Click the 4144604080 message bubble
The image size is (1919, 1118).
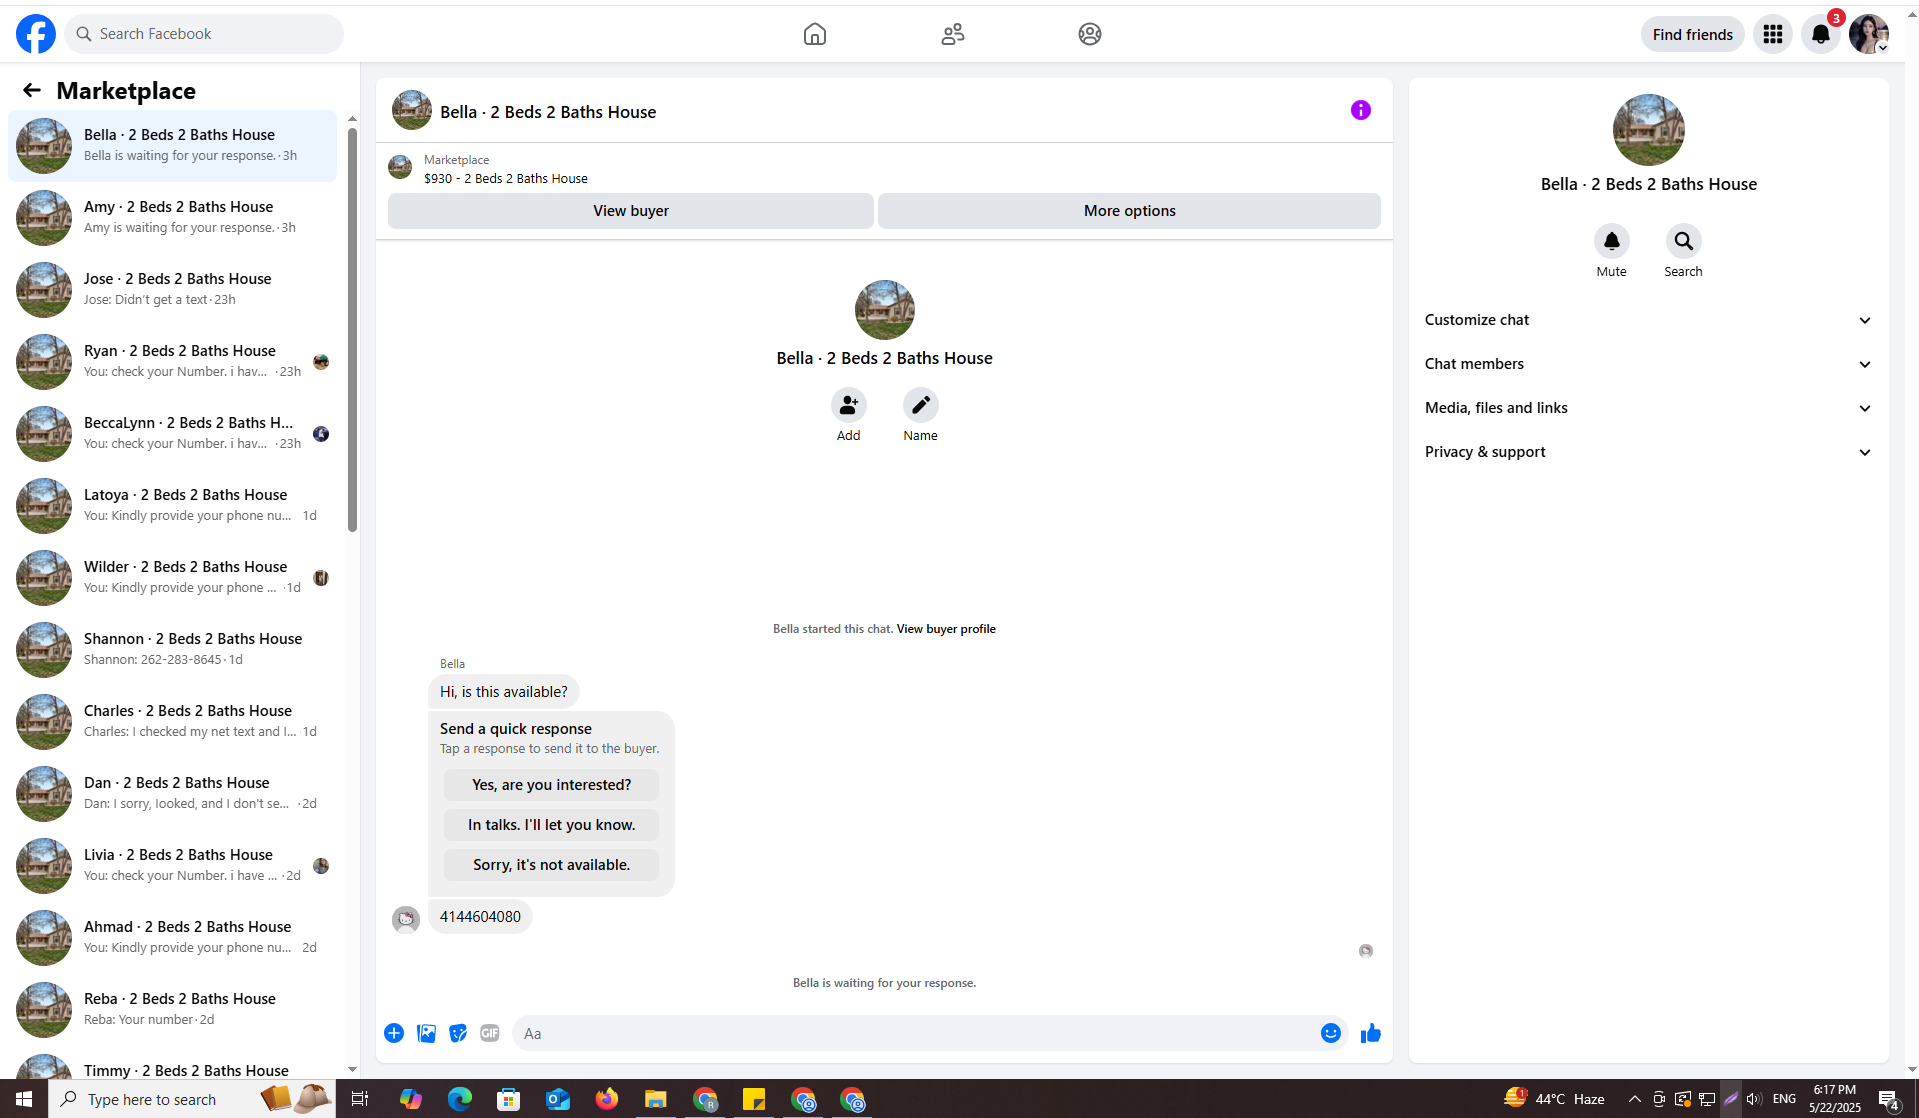tap(480, 917)
